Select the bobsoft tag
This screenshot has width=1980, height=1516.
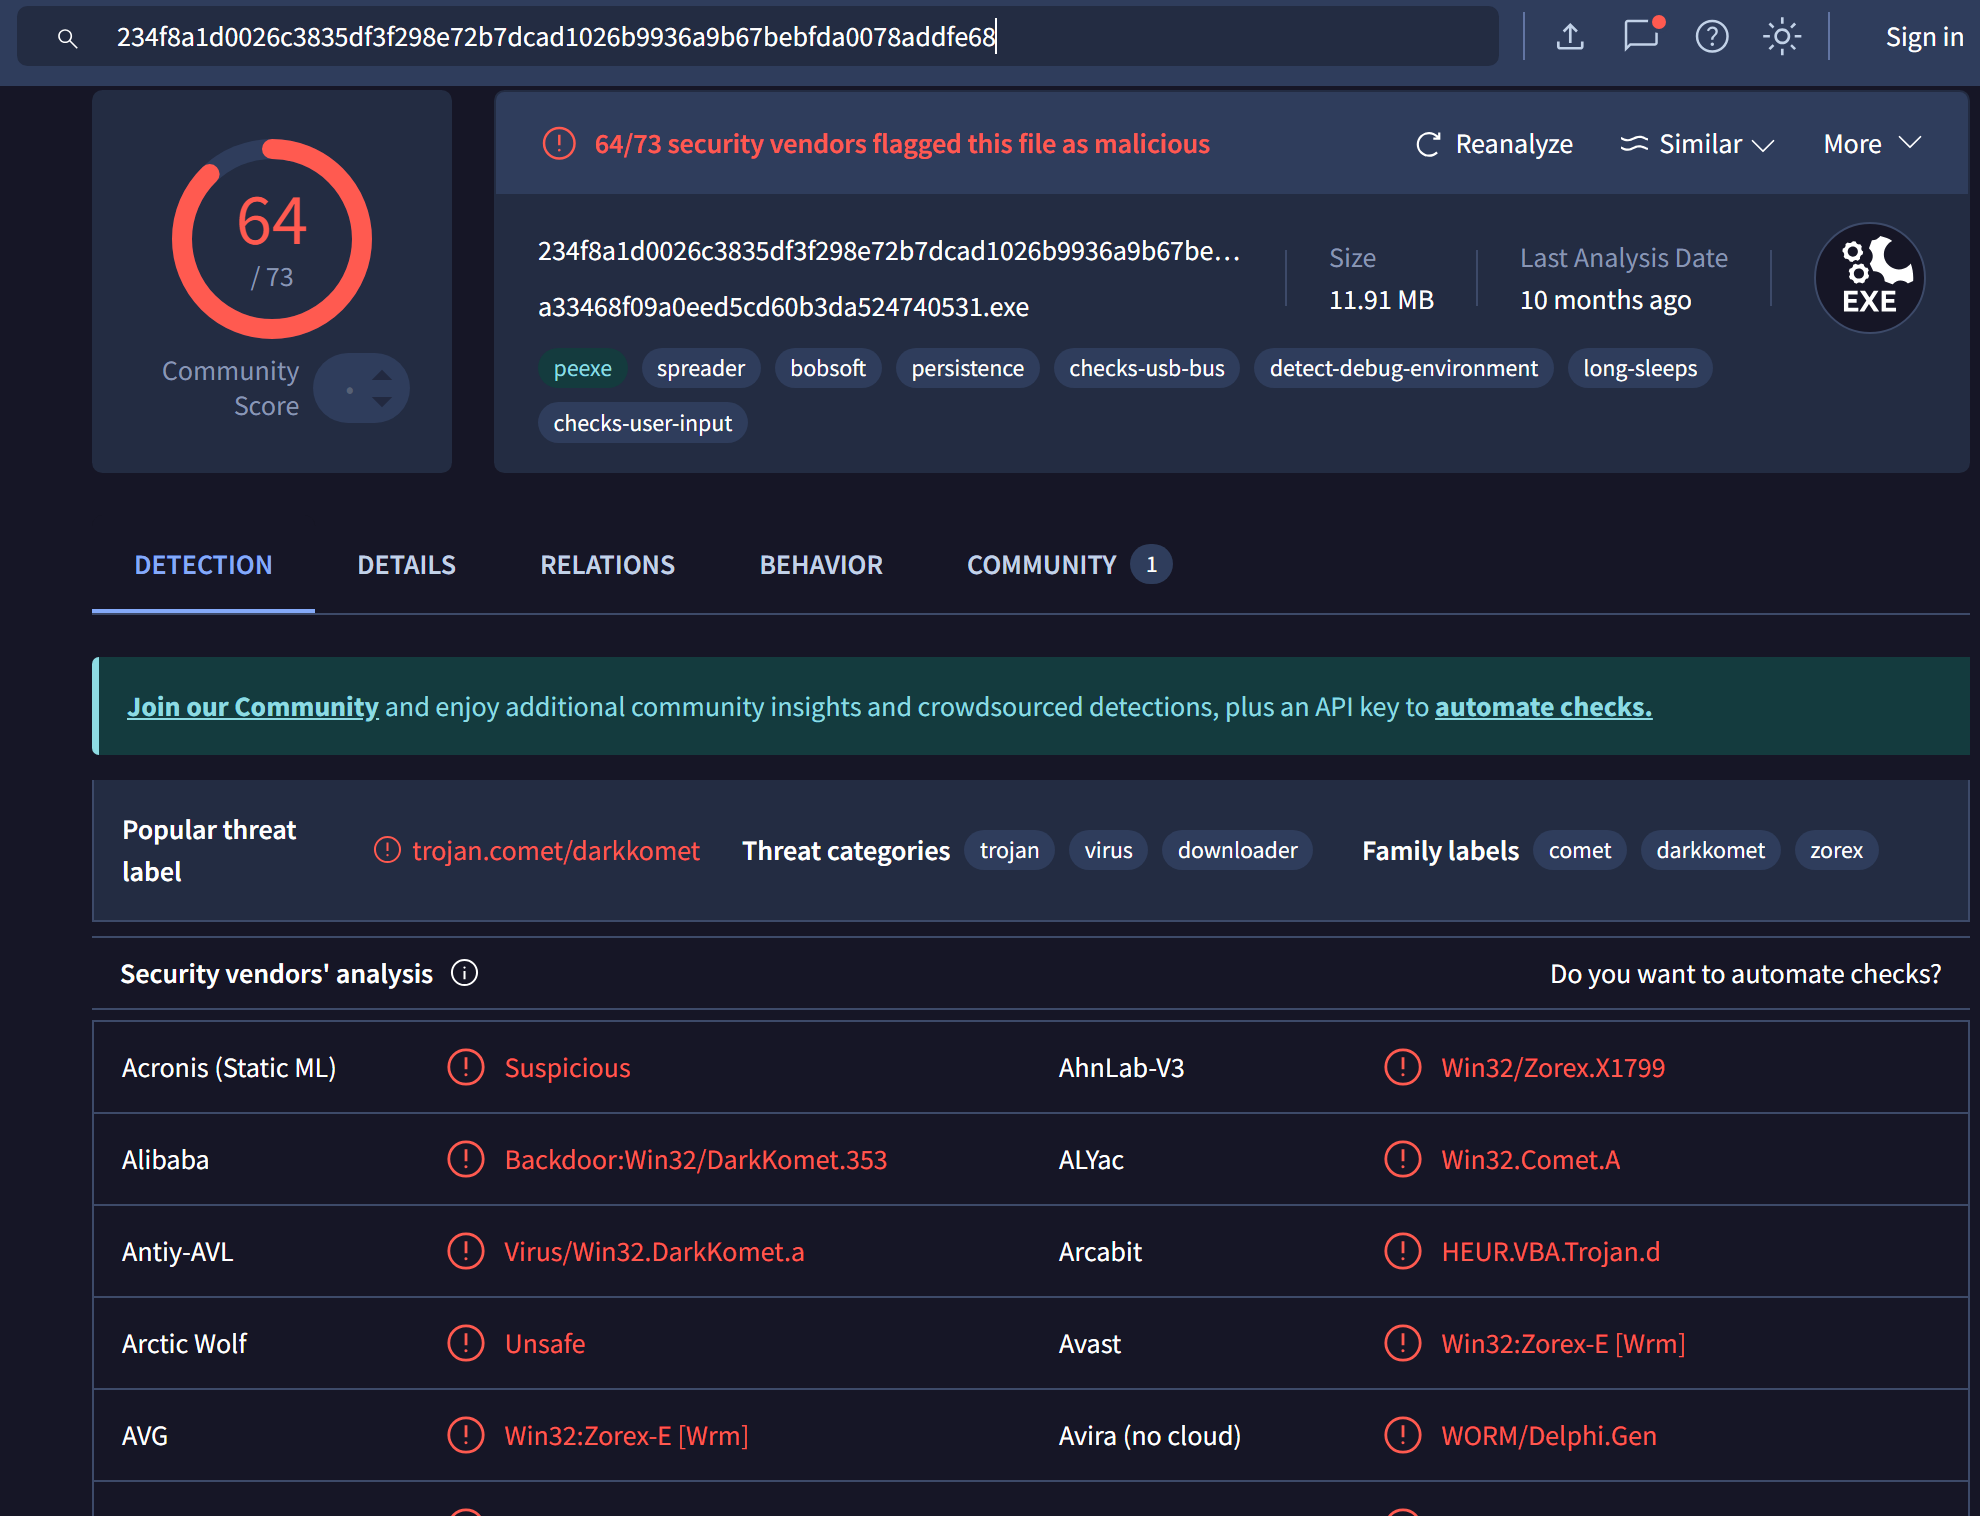(x=828, y=368)
